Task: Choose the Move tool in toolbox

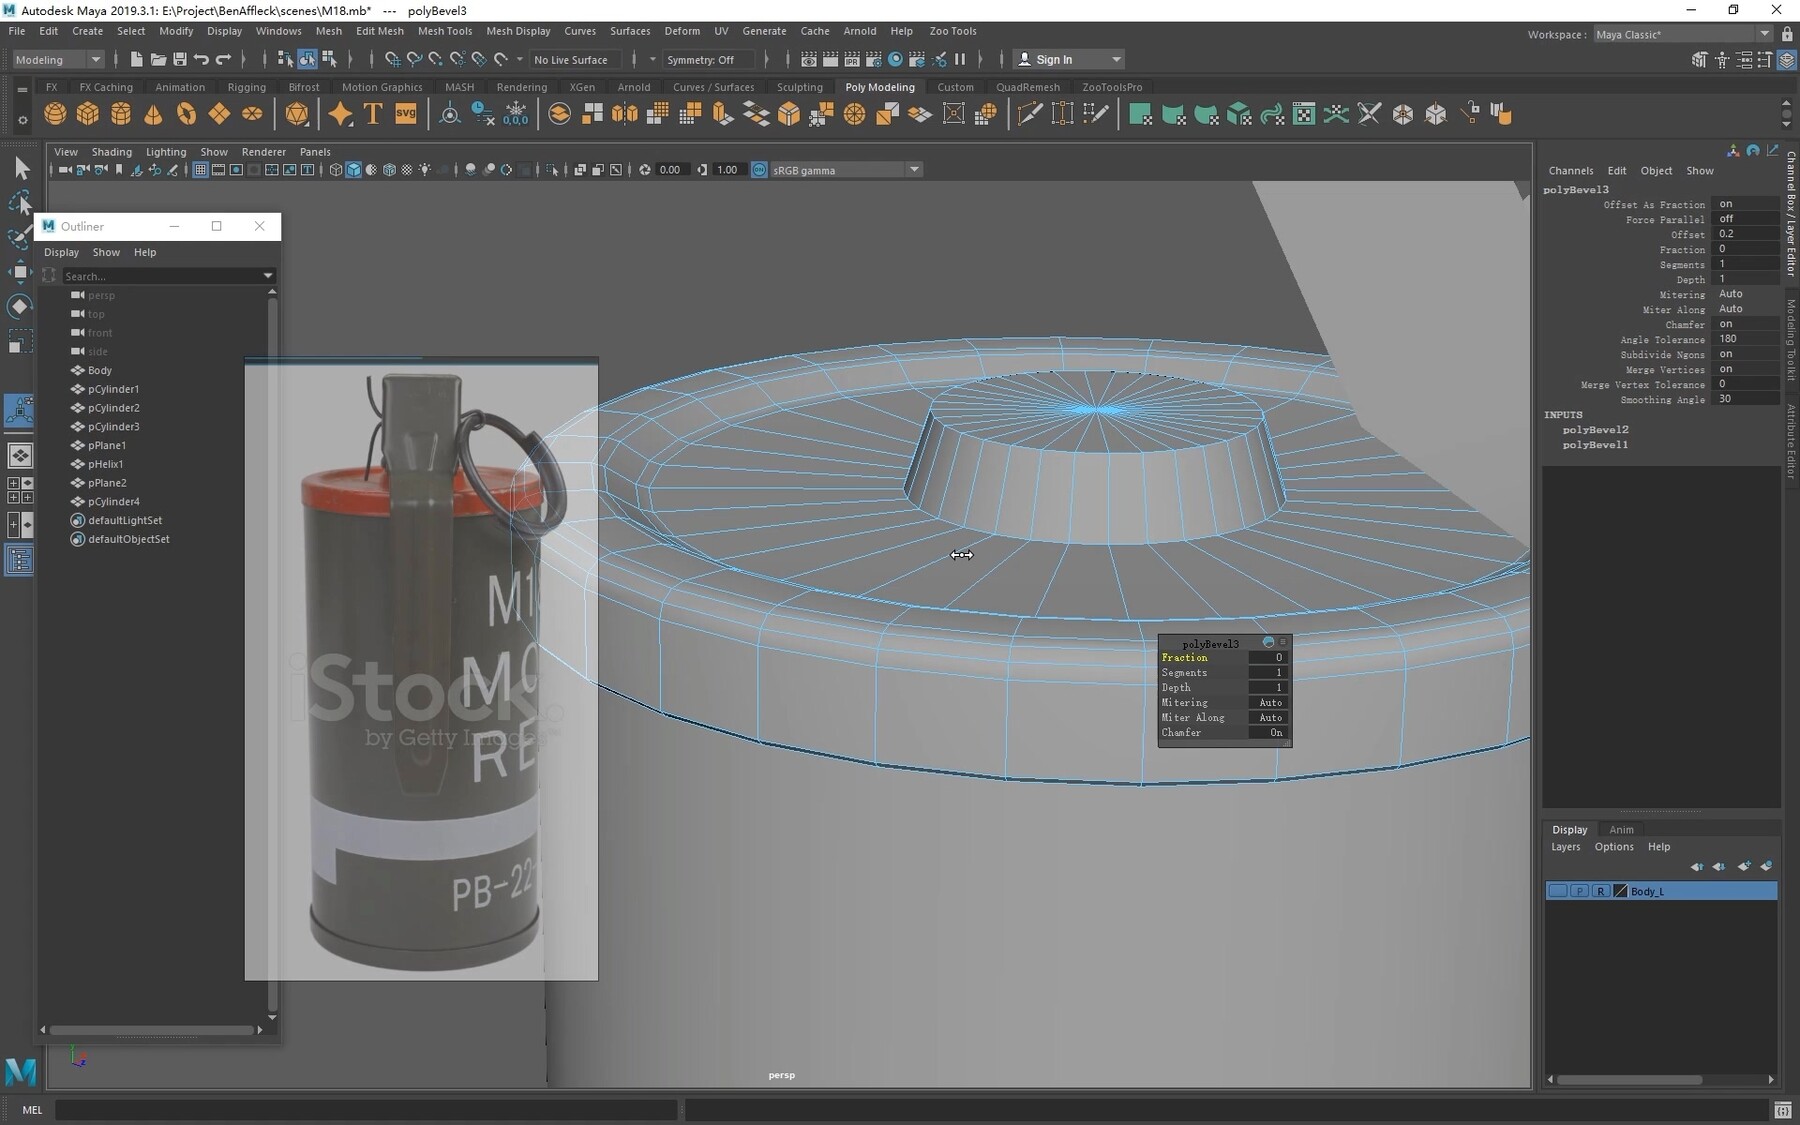Action: point(20,271)
